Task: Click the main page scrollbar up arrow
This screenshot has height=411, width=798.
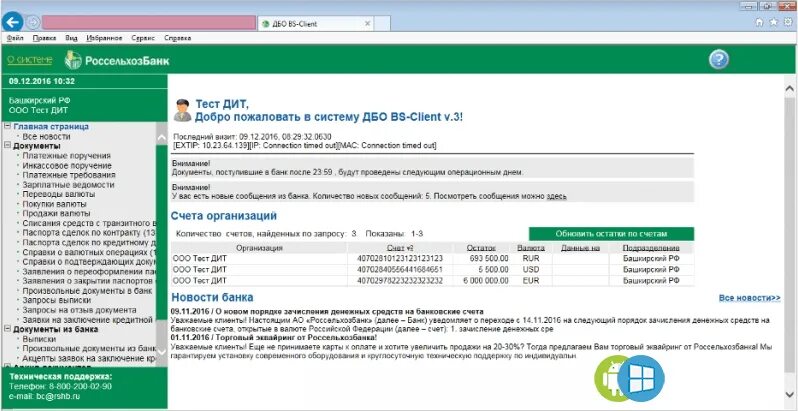Action: pos(789,87)
